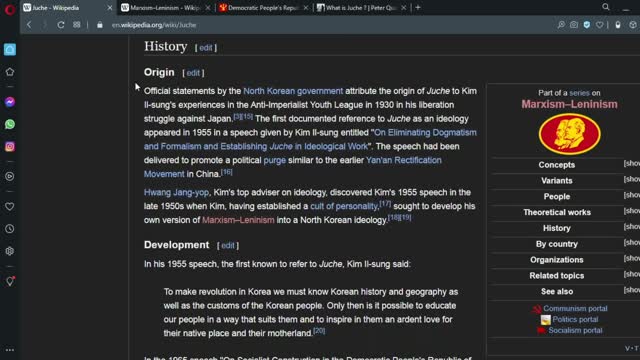This screenshot has width=640, height=360.
Task: Edit the History section
Action: click(x=206, y=48)
